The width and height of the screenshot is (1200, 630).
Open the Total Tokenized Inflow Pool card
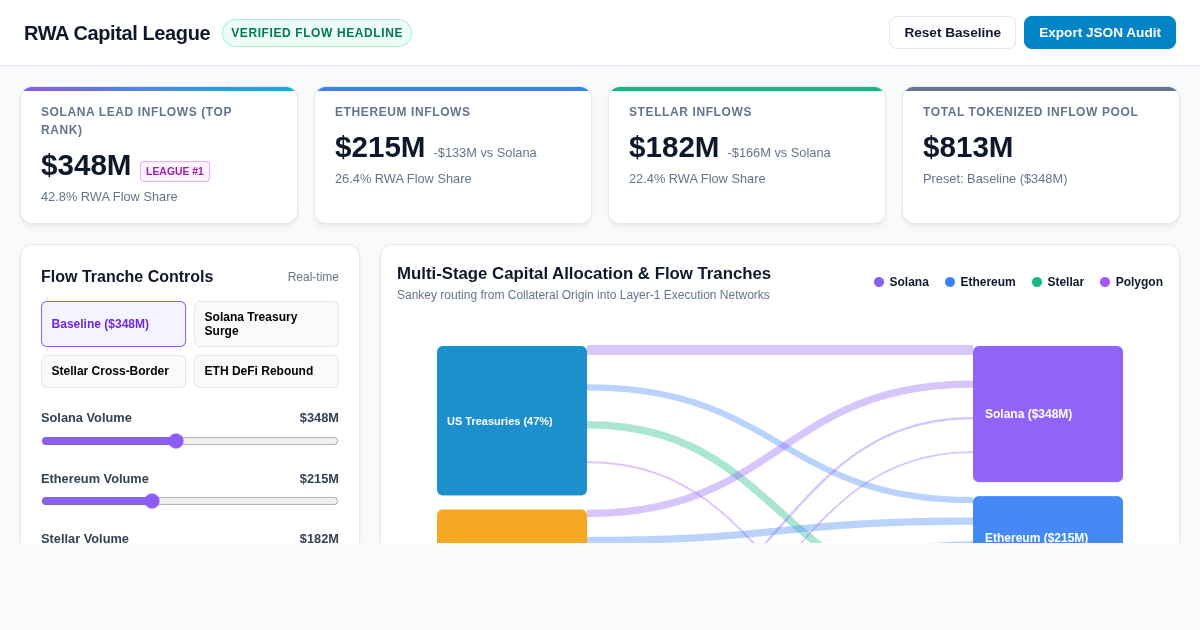click(1041, 155)
